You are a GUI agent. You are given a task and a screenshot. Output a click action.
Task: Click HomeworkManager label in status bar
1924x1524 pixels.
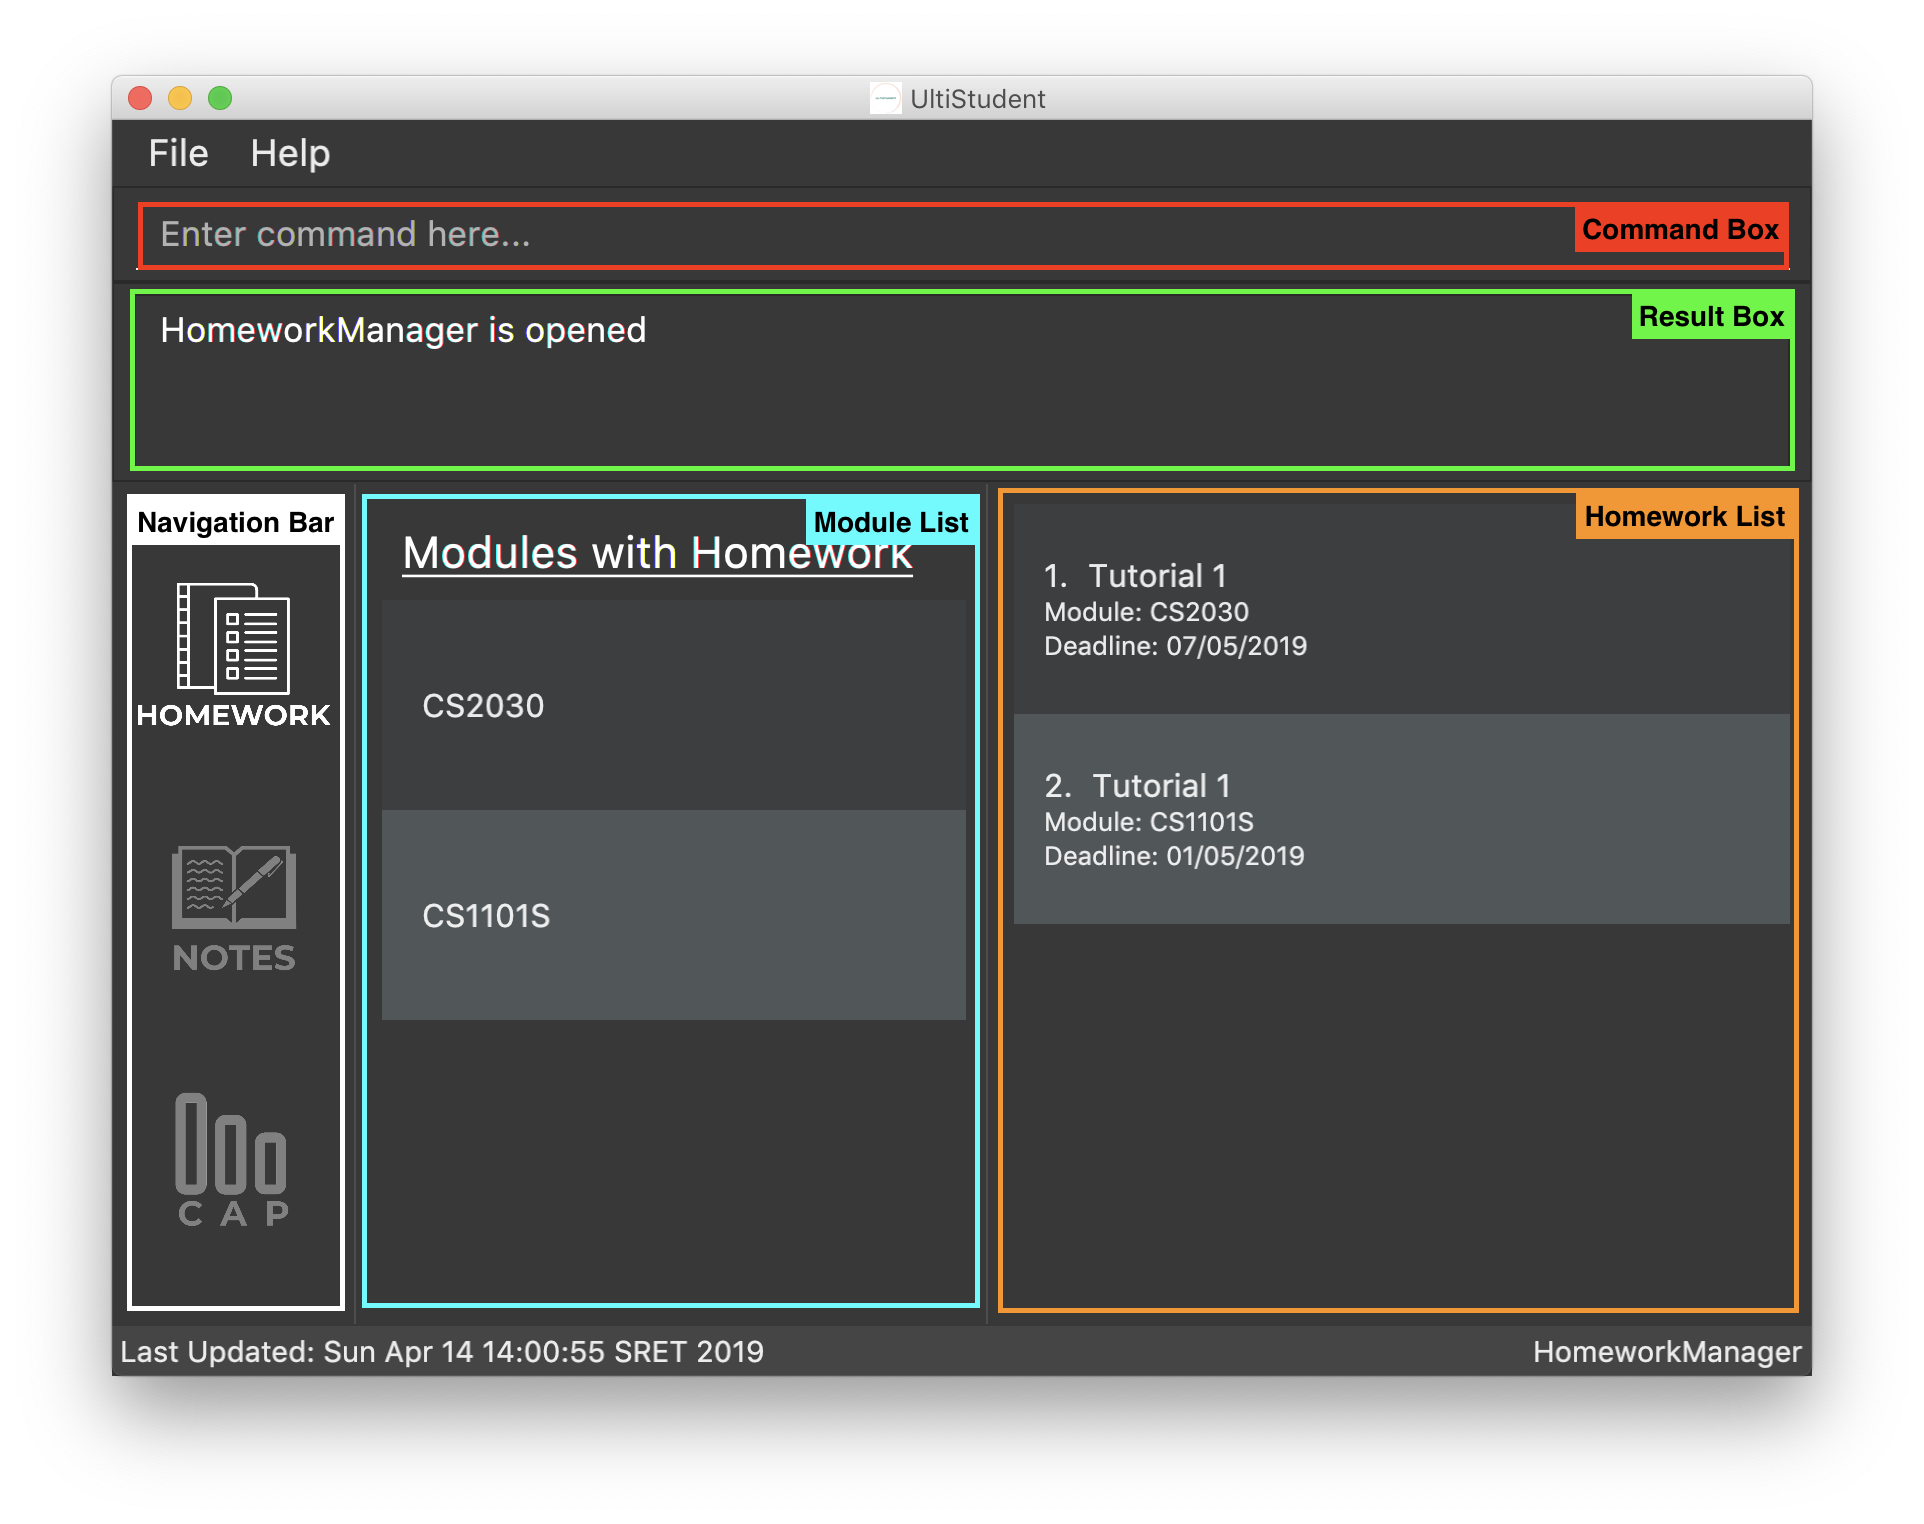[x=1667, y=1352]
